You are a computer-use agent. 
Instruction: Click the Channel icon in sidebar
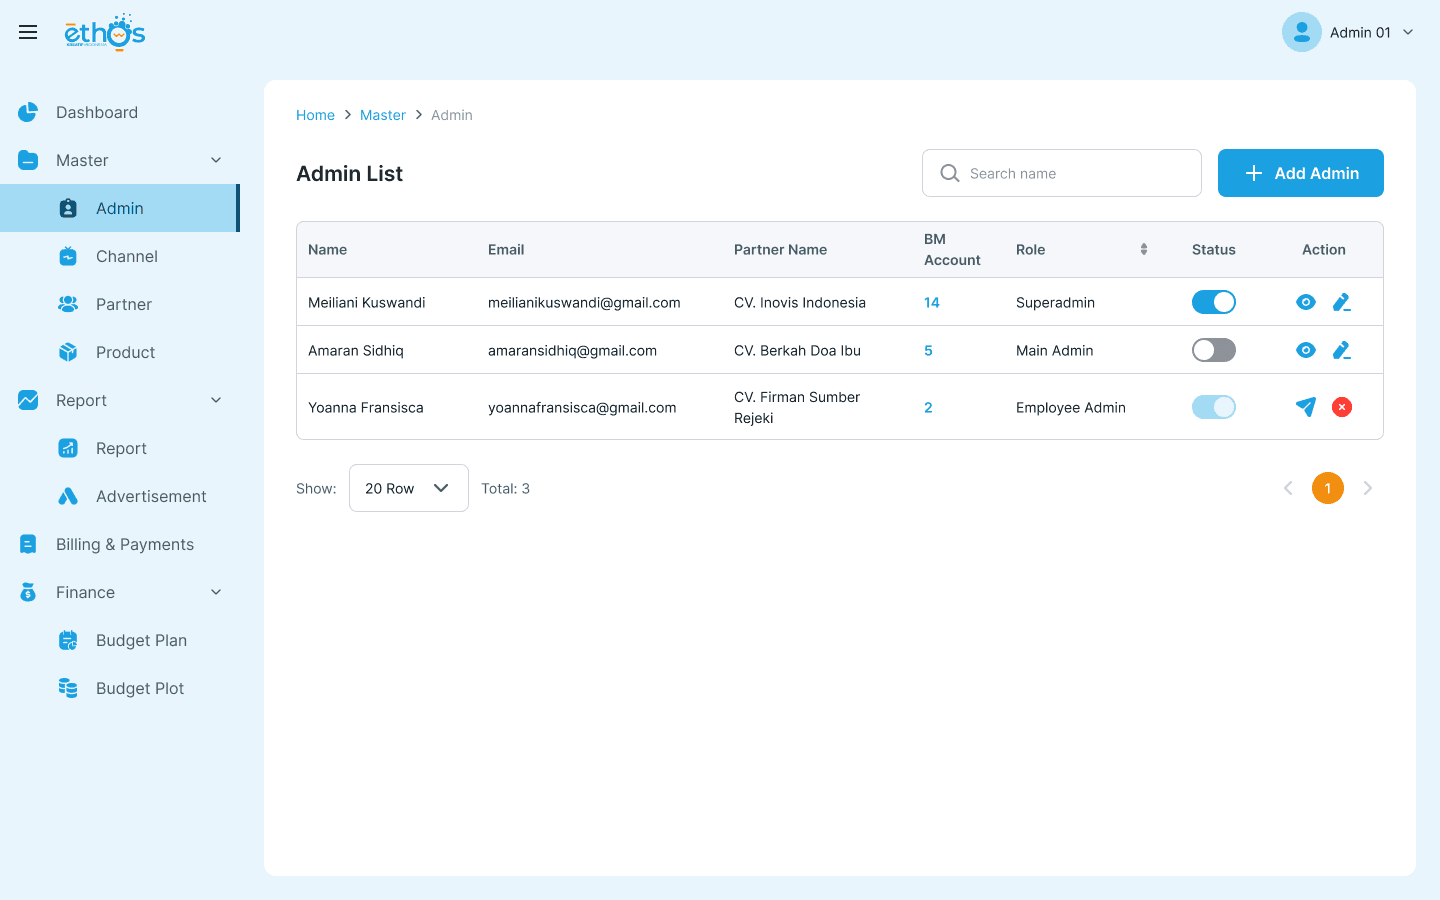(x=68, y=256)
